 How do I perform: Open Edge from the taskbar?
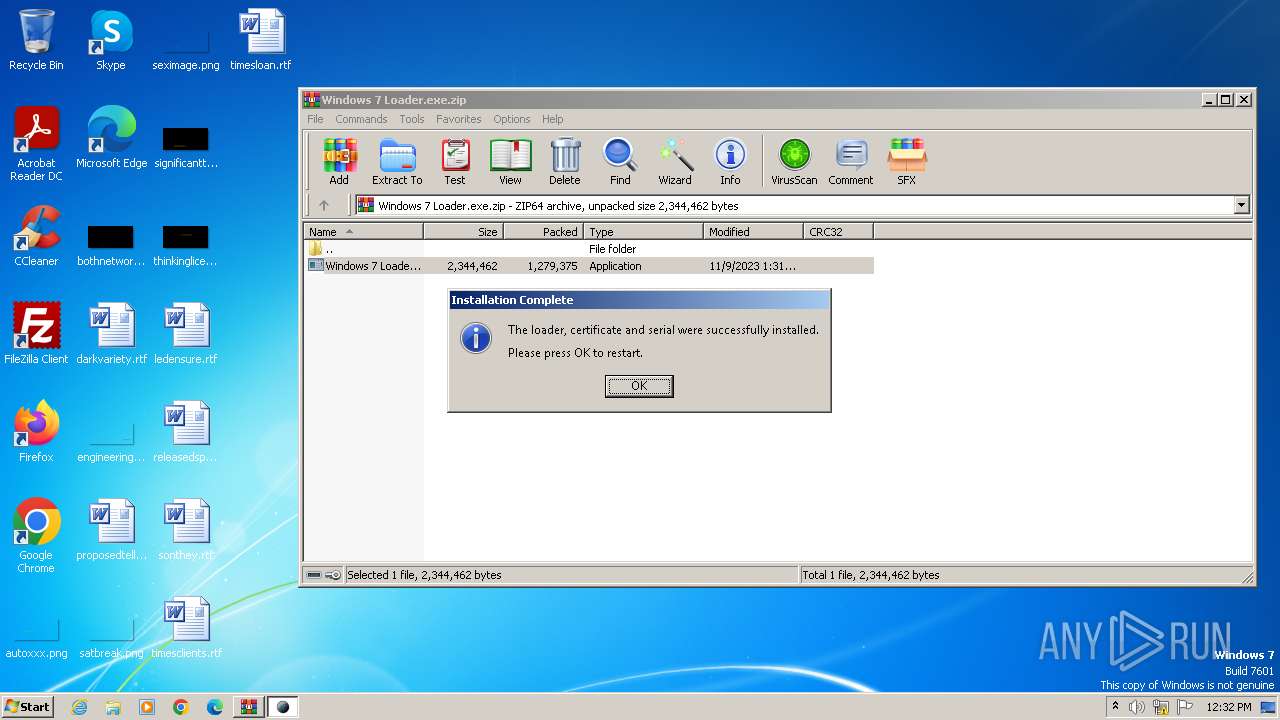tap(215, 707)
